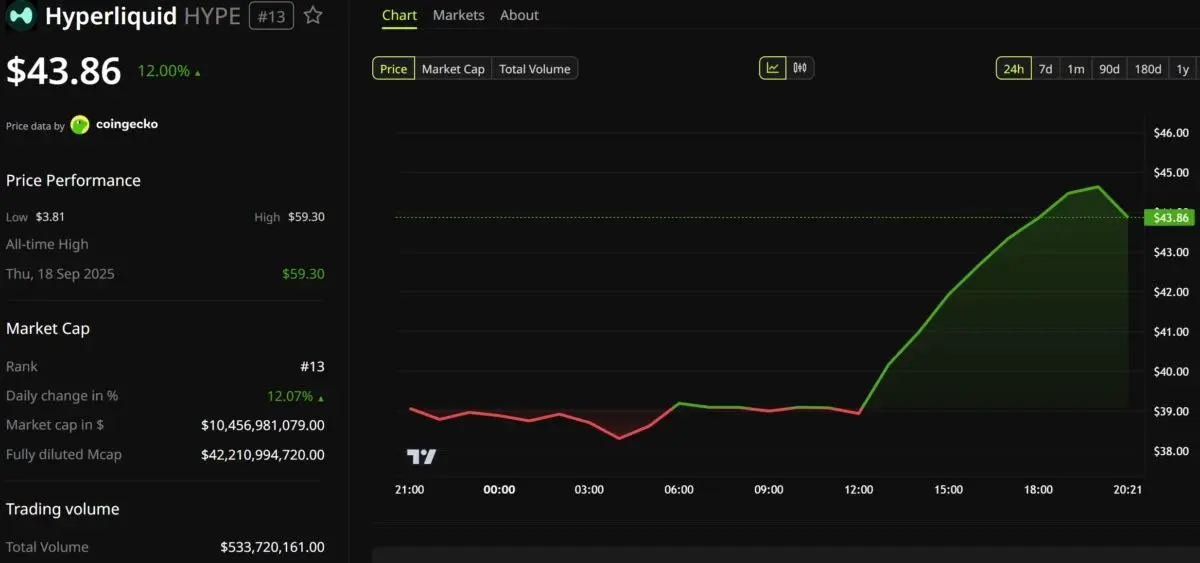
Task: Set chart range to 7d
Action: pos(1045,69)
